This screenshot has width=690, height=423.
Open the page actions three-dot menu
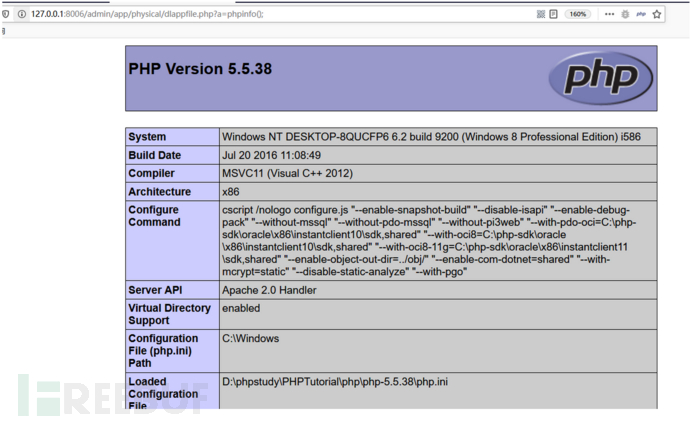click(609, 14)
